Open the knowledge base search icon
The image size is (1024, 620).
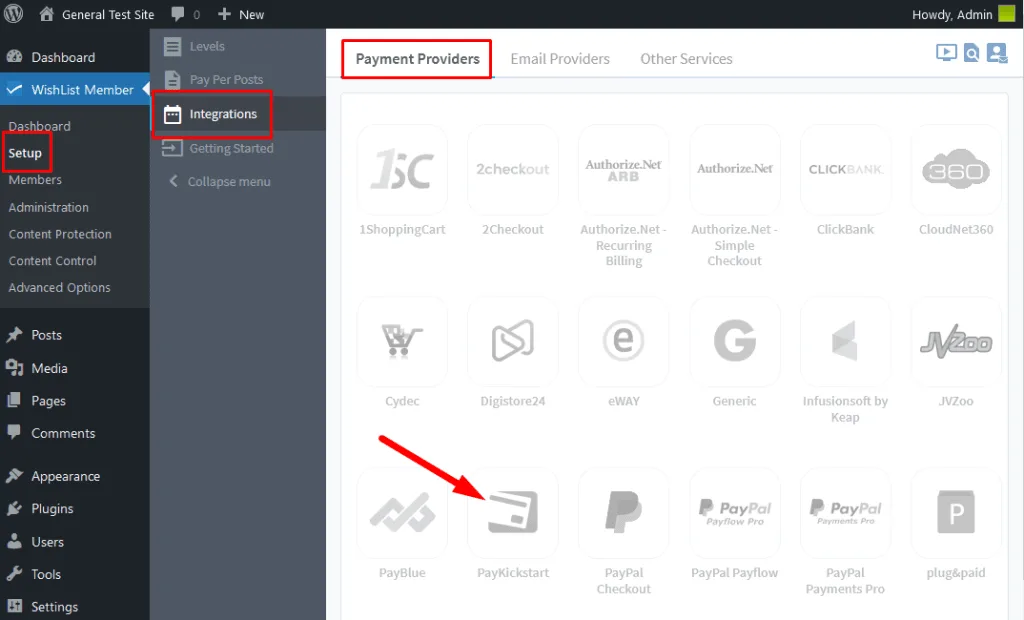coord(970,52)
